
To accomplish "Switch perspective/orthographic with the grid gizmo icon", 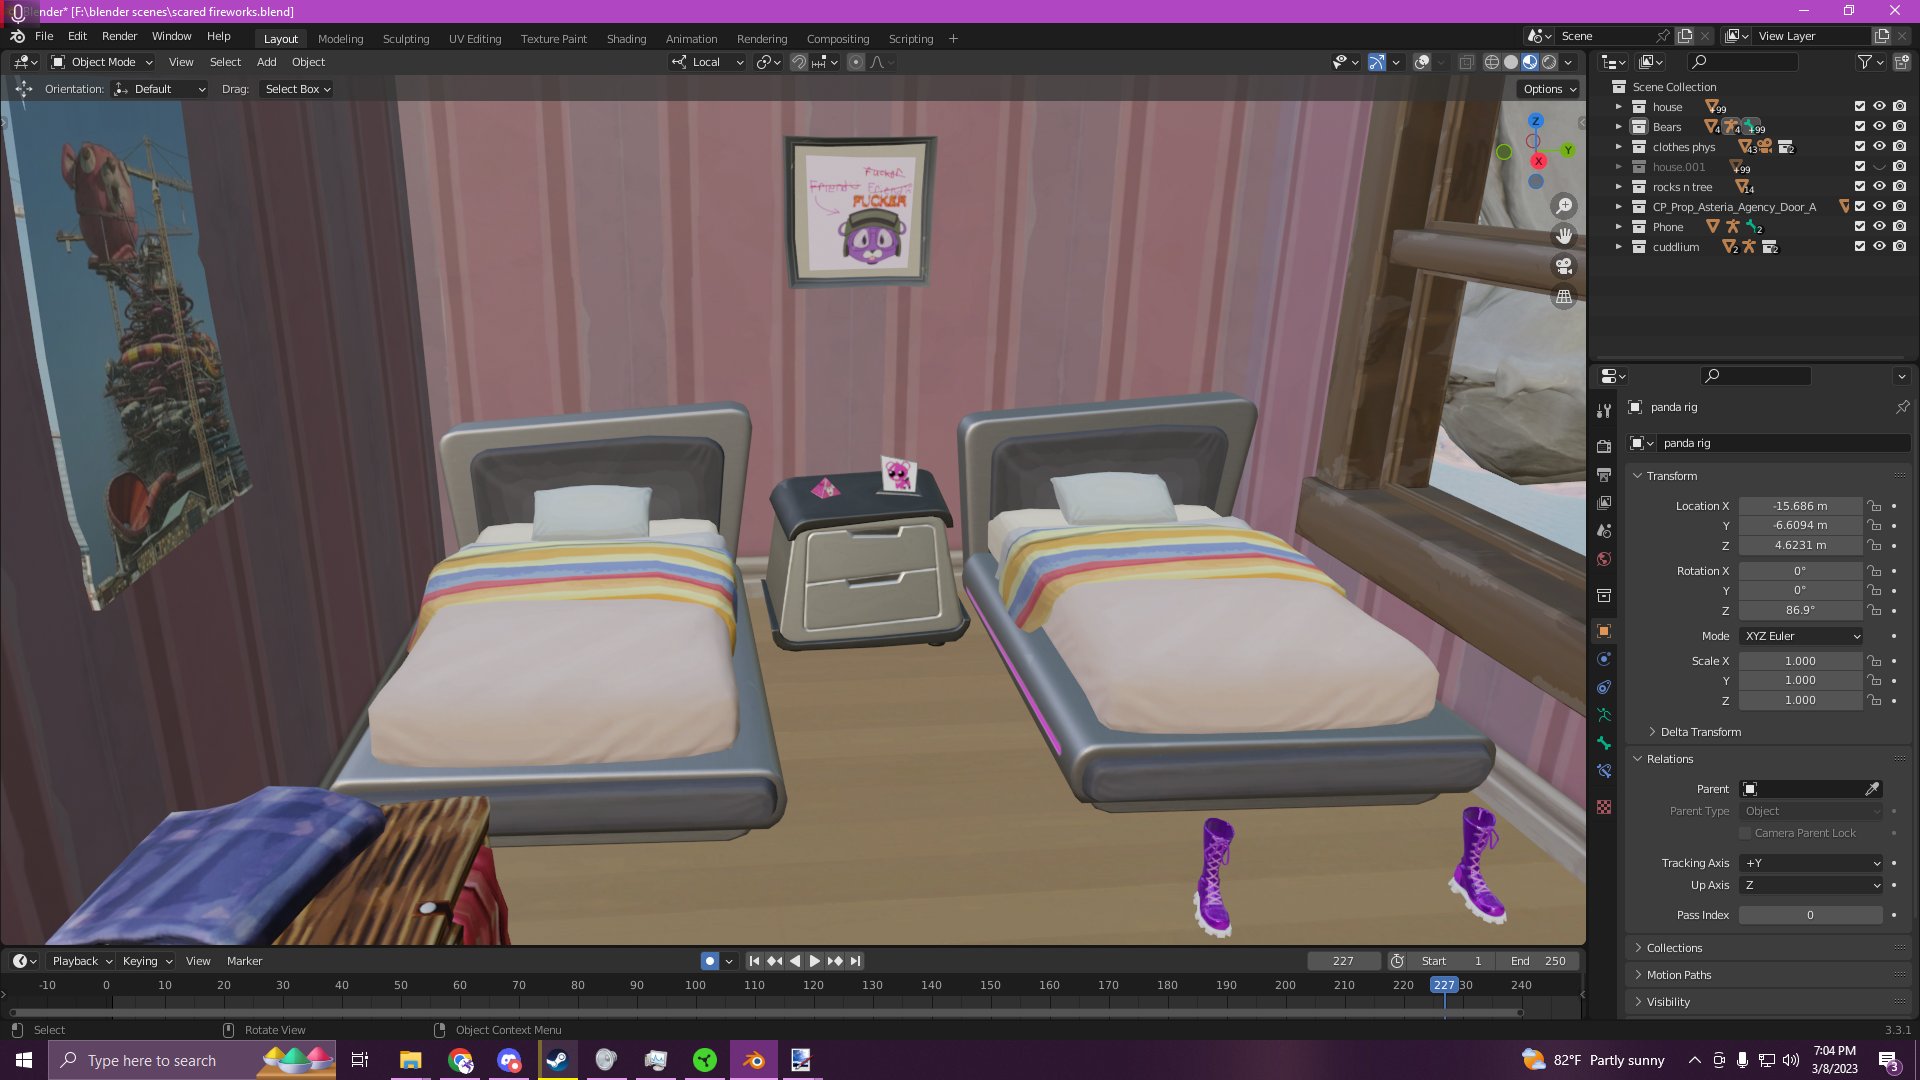I will (x=1563, y=297).
